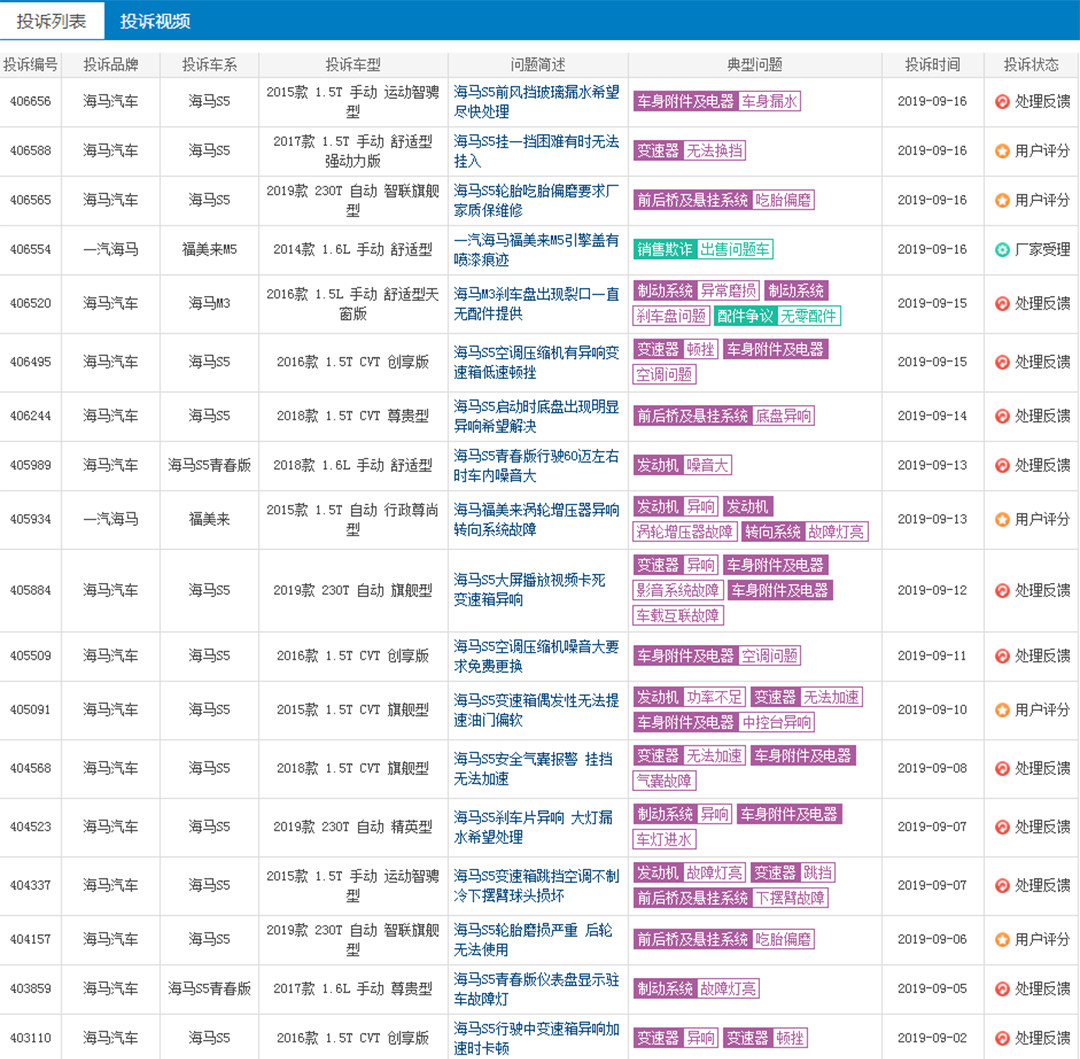Click 处理反馈 icon for complaint 403110
This screenshot has height=1059, width=1080.
[1002, 1038]
